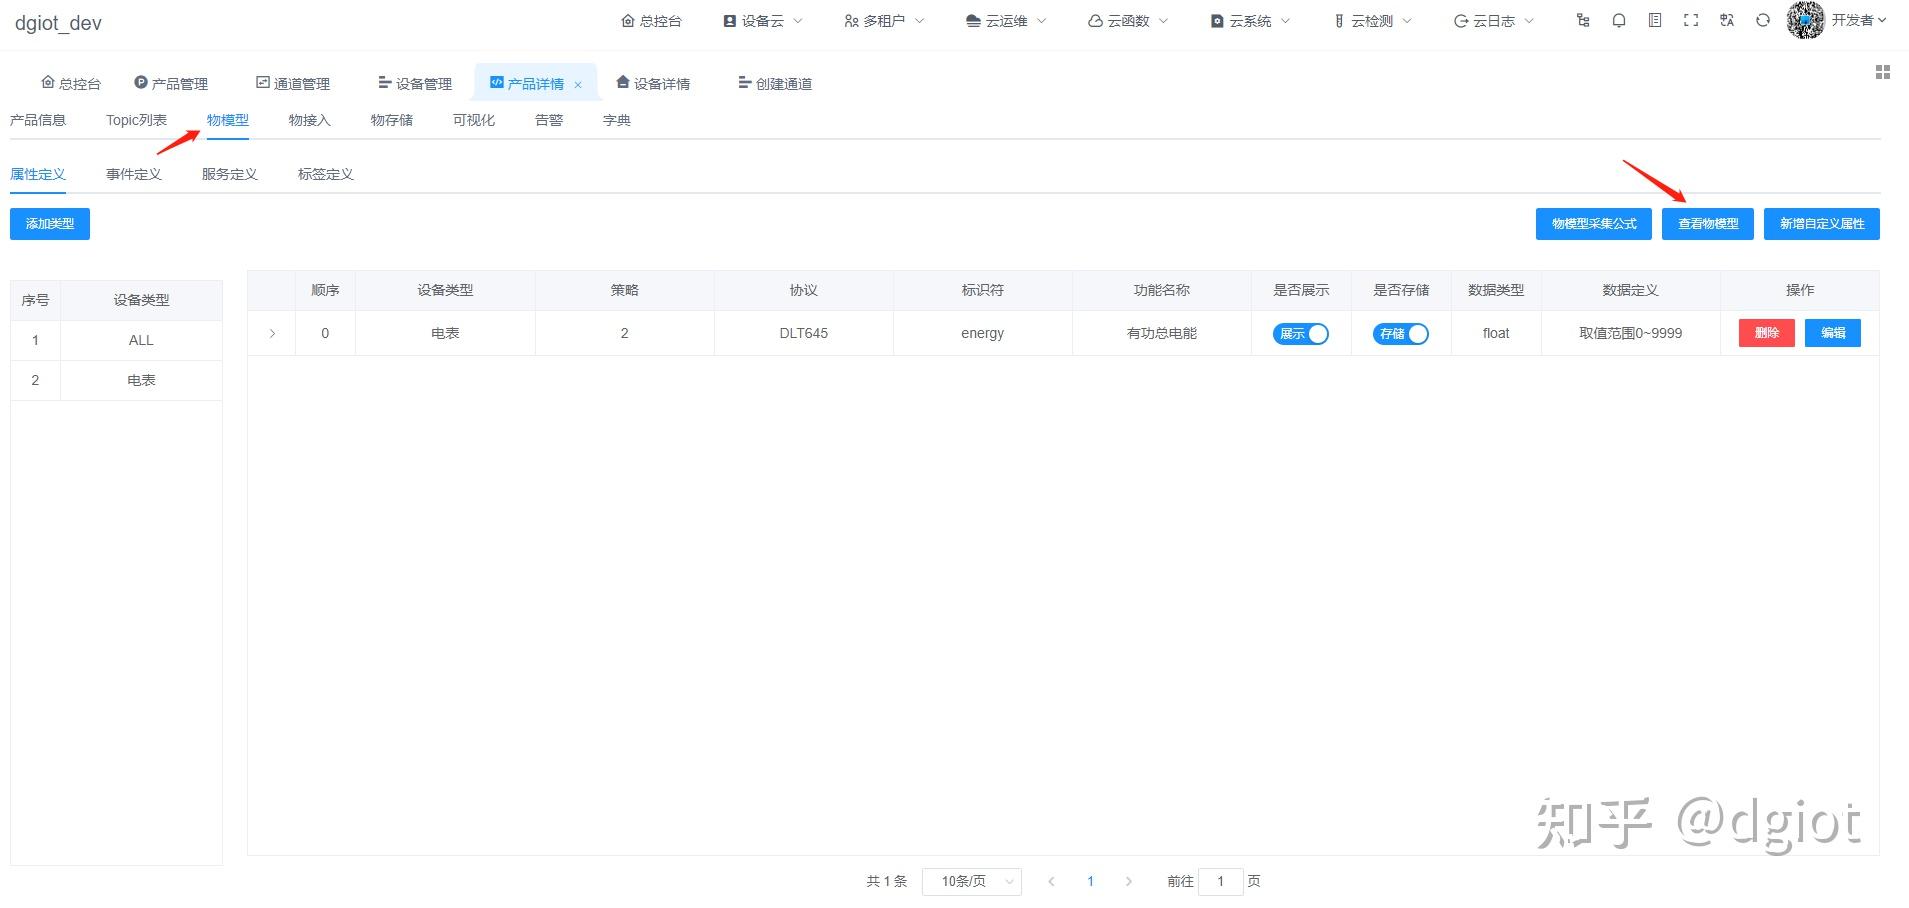Image resolution: width=1909 pixels, height=908 pixels.
Task: Open the notification bell in the header
Action: coord(1619,20)
